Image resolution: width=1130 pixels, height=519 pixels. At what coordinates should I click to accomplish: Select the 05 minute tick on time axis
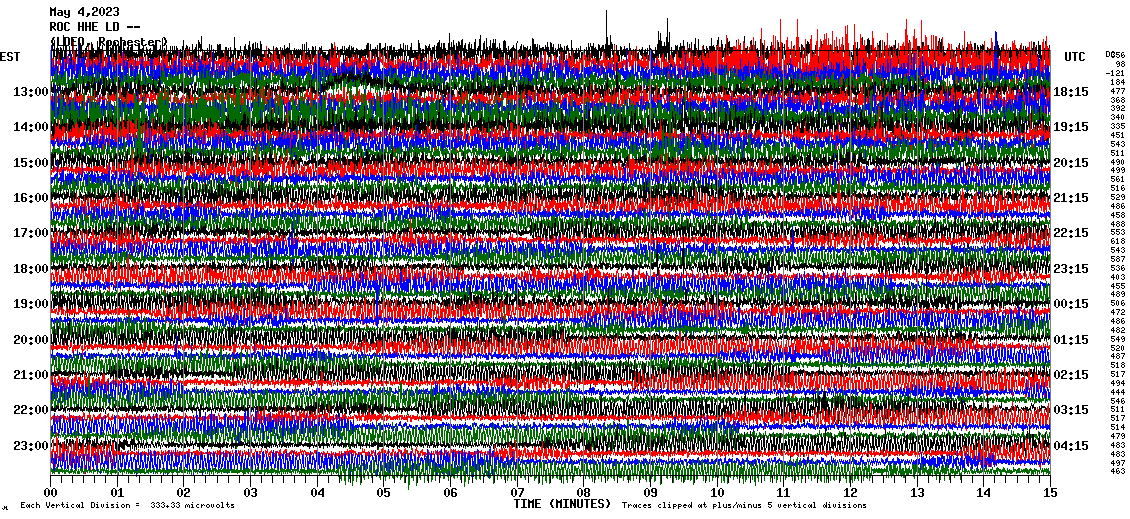[x=384, y=493]
